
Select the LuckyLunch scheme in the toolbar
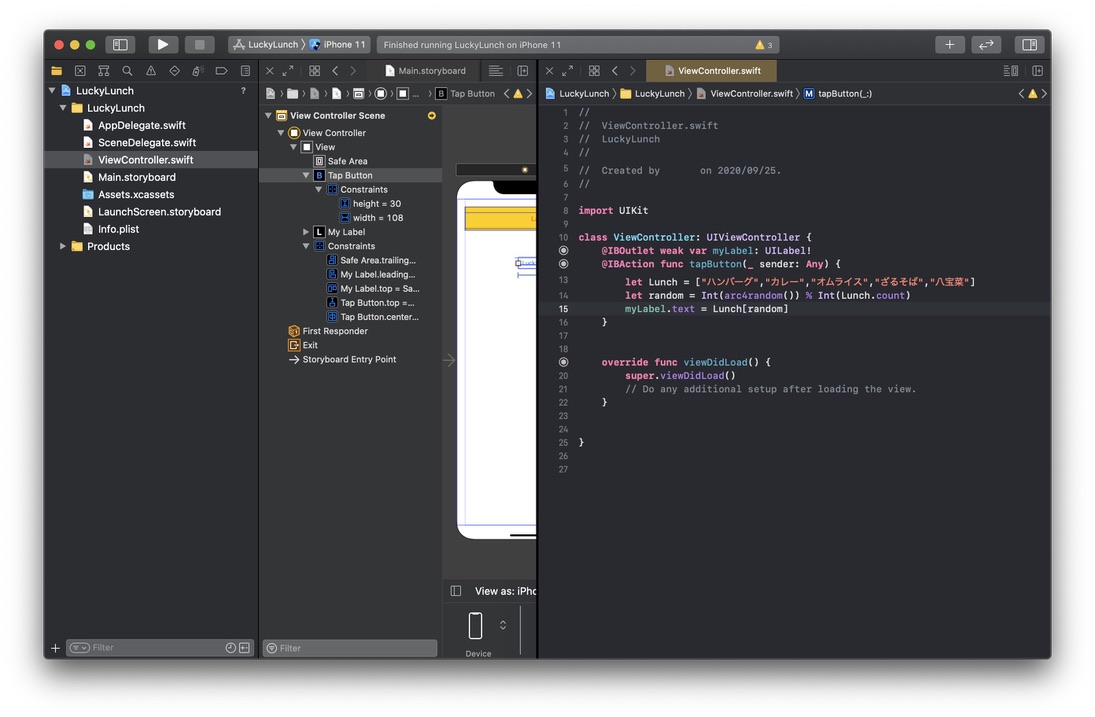pos(266,45)
